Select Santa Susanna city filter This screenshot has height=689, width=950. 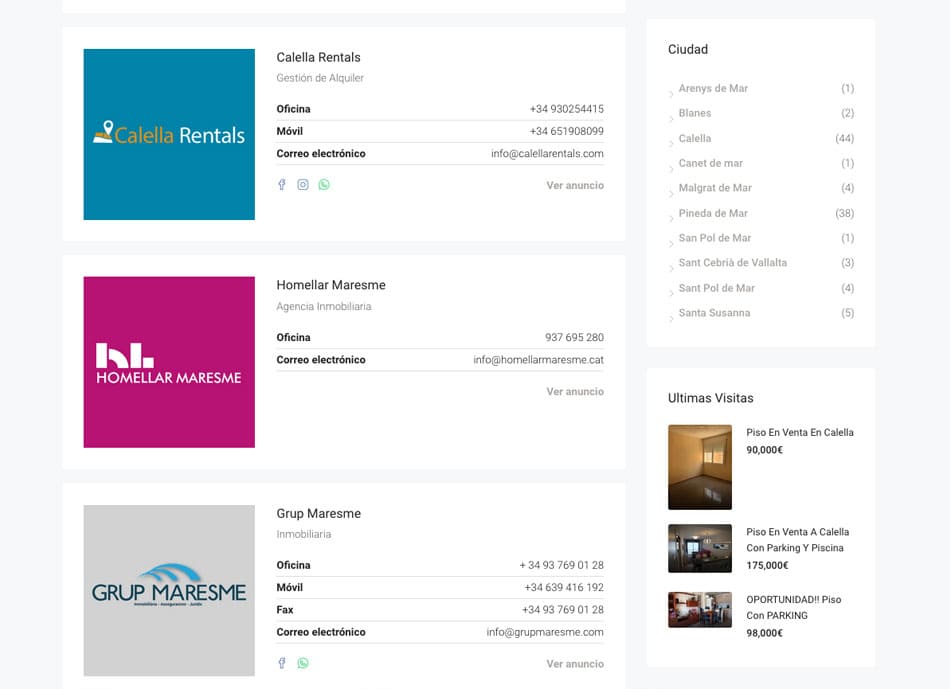714,313
